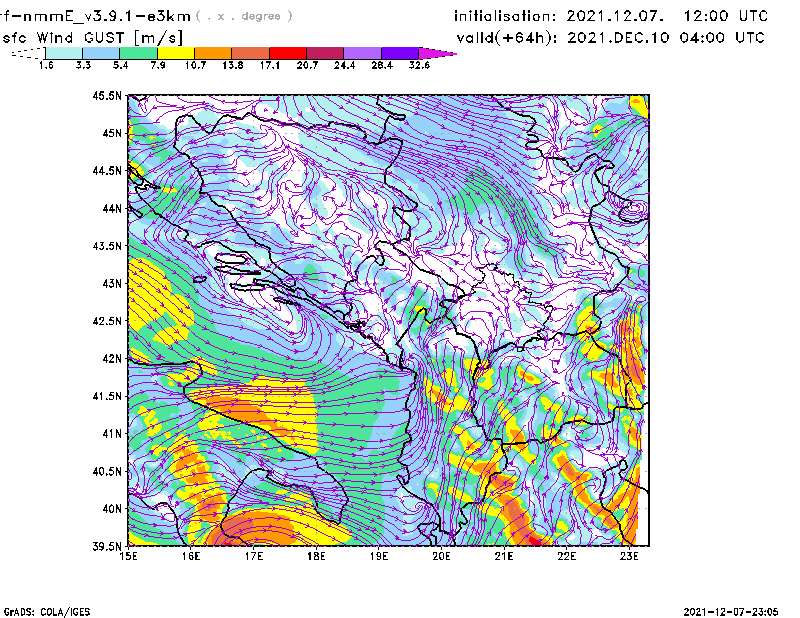Click the crimson 20.7–24.4 legend swatch
The image size is (800, 618).
point(325,53)
